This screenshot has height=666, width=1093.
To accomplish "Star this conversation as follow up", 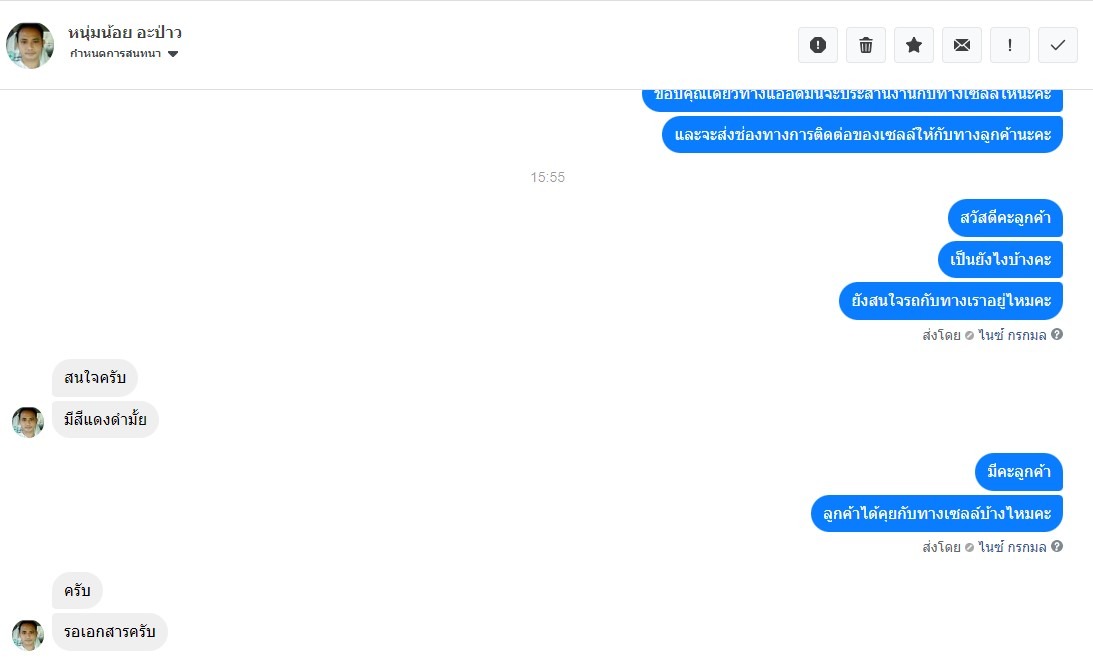I will [x=914, y=45].
